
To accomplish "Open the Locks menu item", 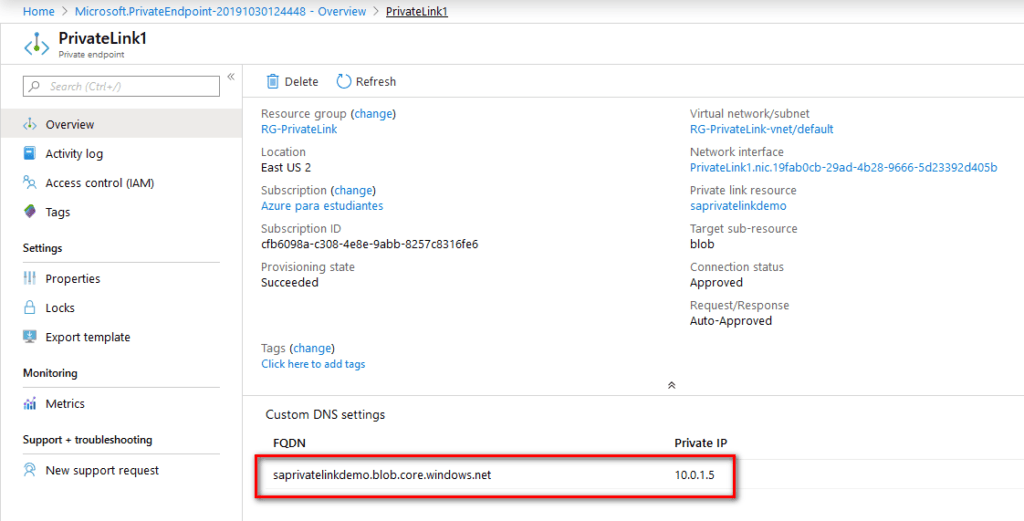I will 60,308.
